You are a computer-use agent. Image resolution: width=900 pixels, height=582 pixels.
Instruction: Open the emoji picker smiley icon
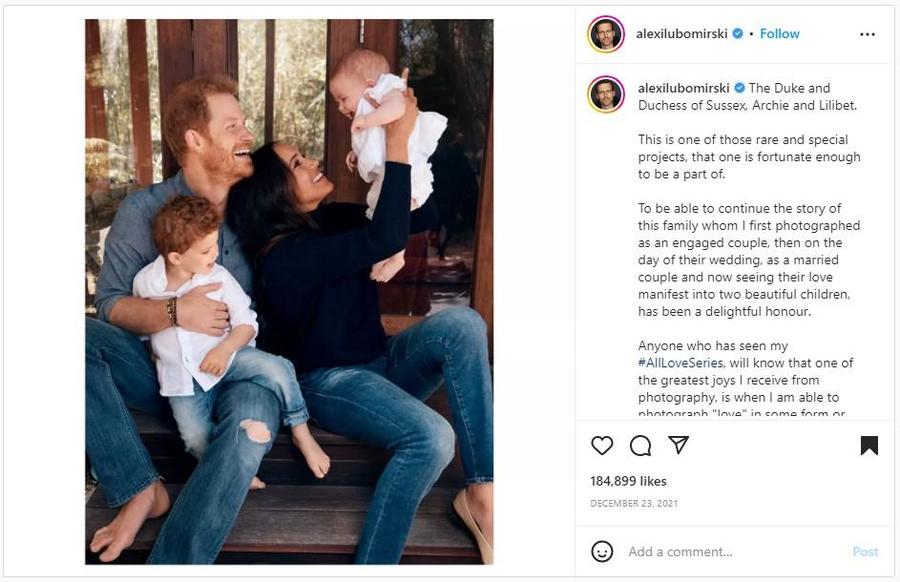pos(602,551)
